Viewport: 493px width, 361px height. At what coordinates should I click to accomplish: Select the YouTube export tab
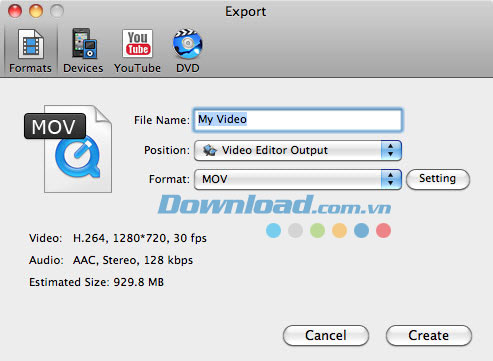[x=137, y=51]
